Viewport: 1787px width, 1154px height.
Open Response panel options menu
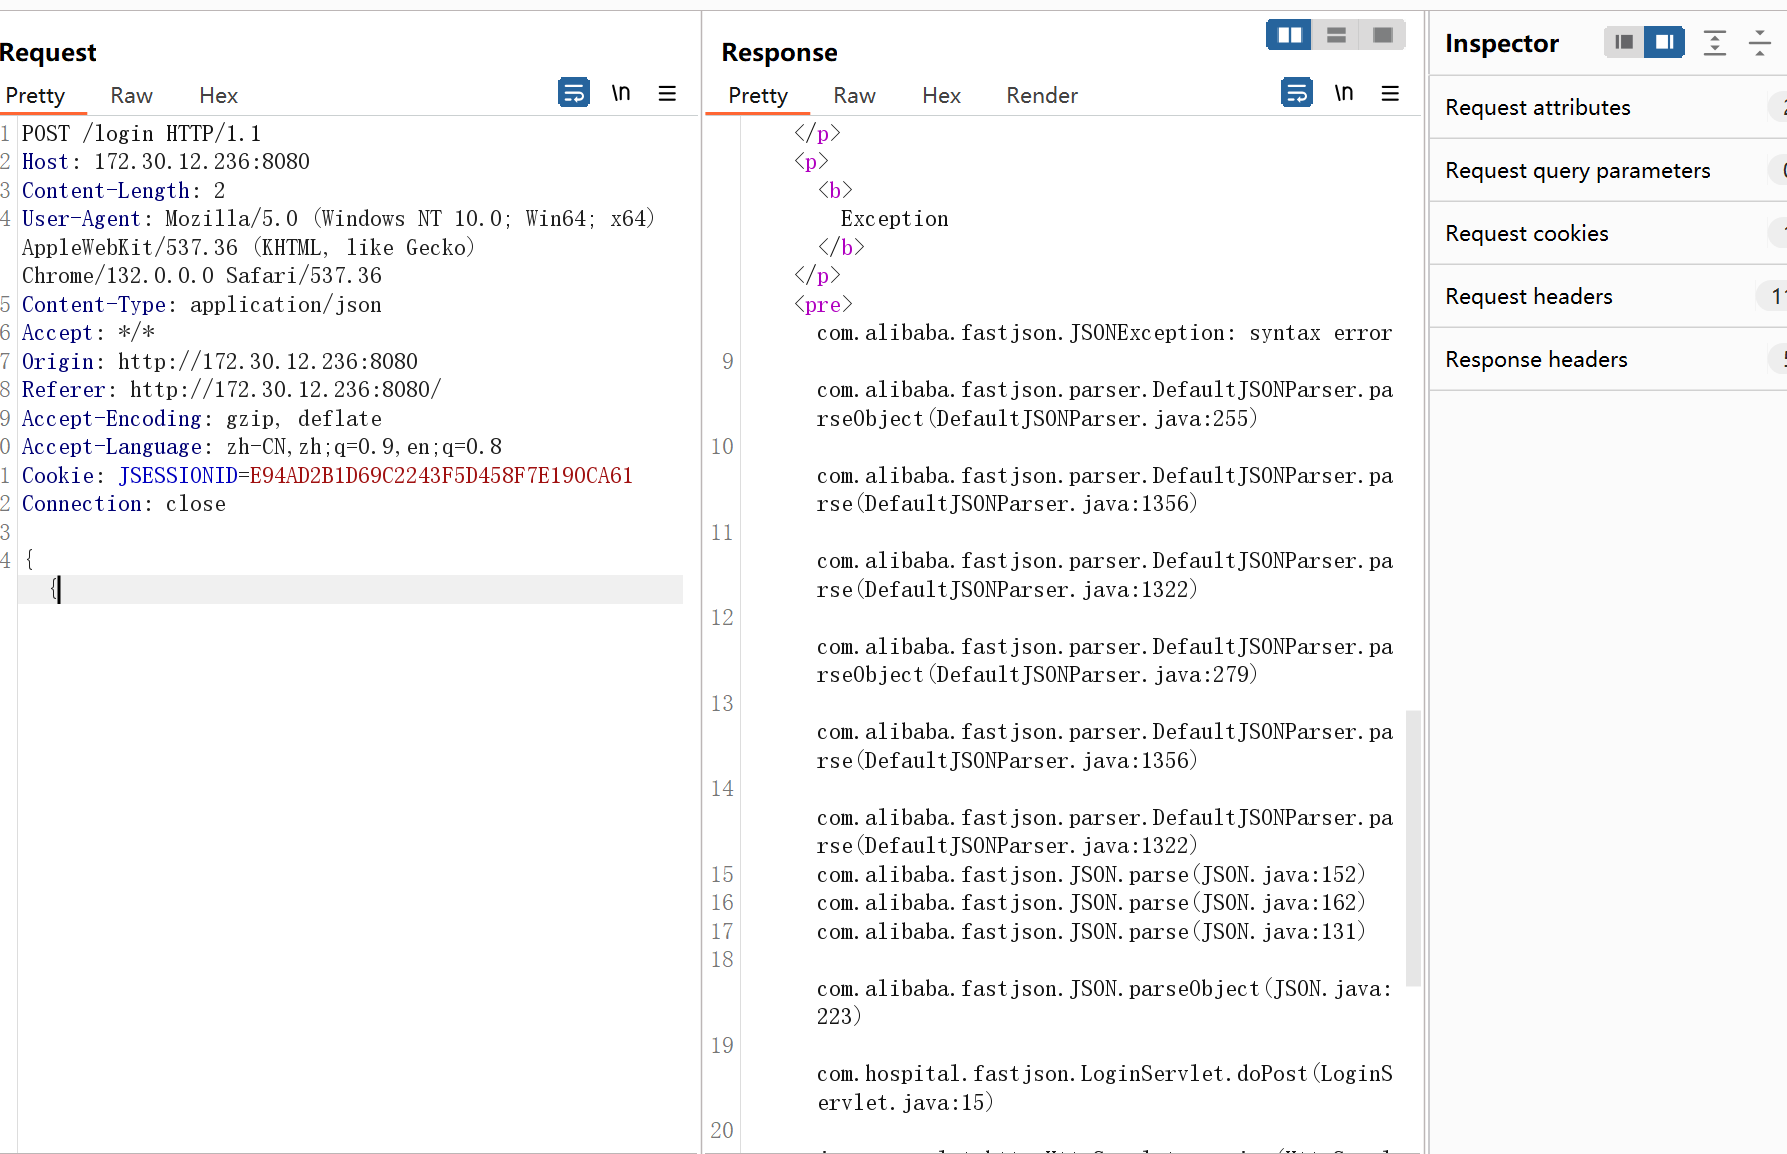[1390, 93]
